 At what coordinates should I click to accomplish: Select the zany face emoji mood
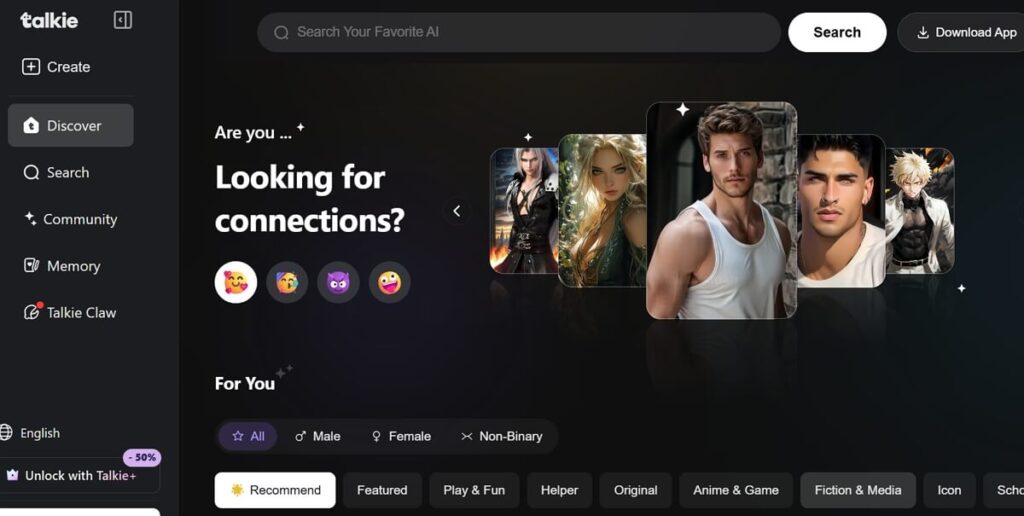coord(390,282)
